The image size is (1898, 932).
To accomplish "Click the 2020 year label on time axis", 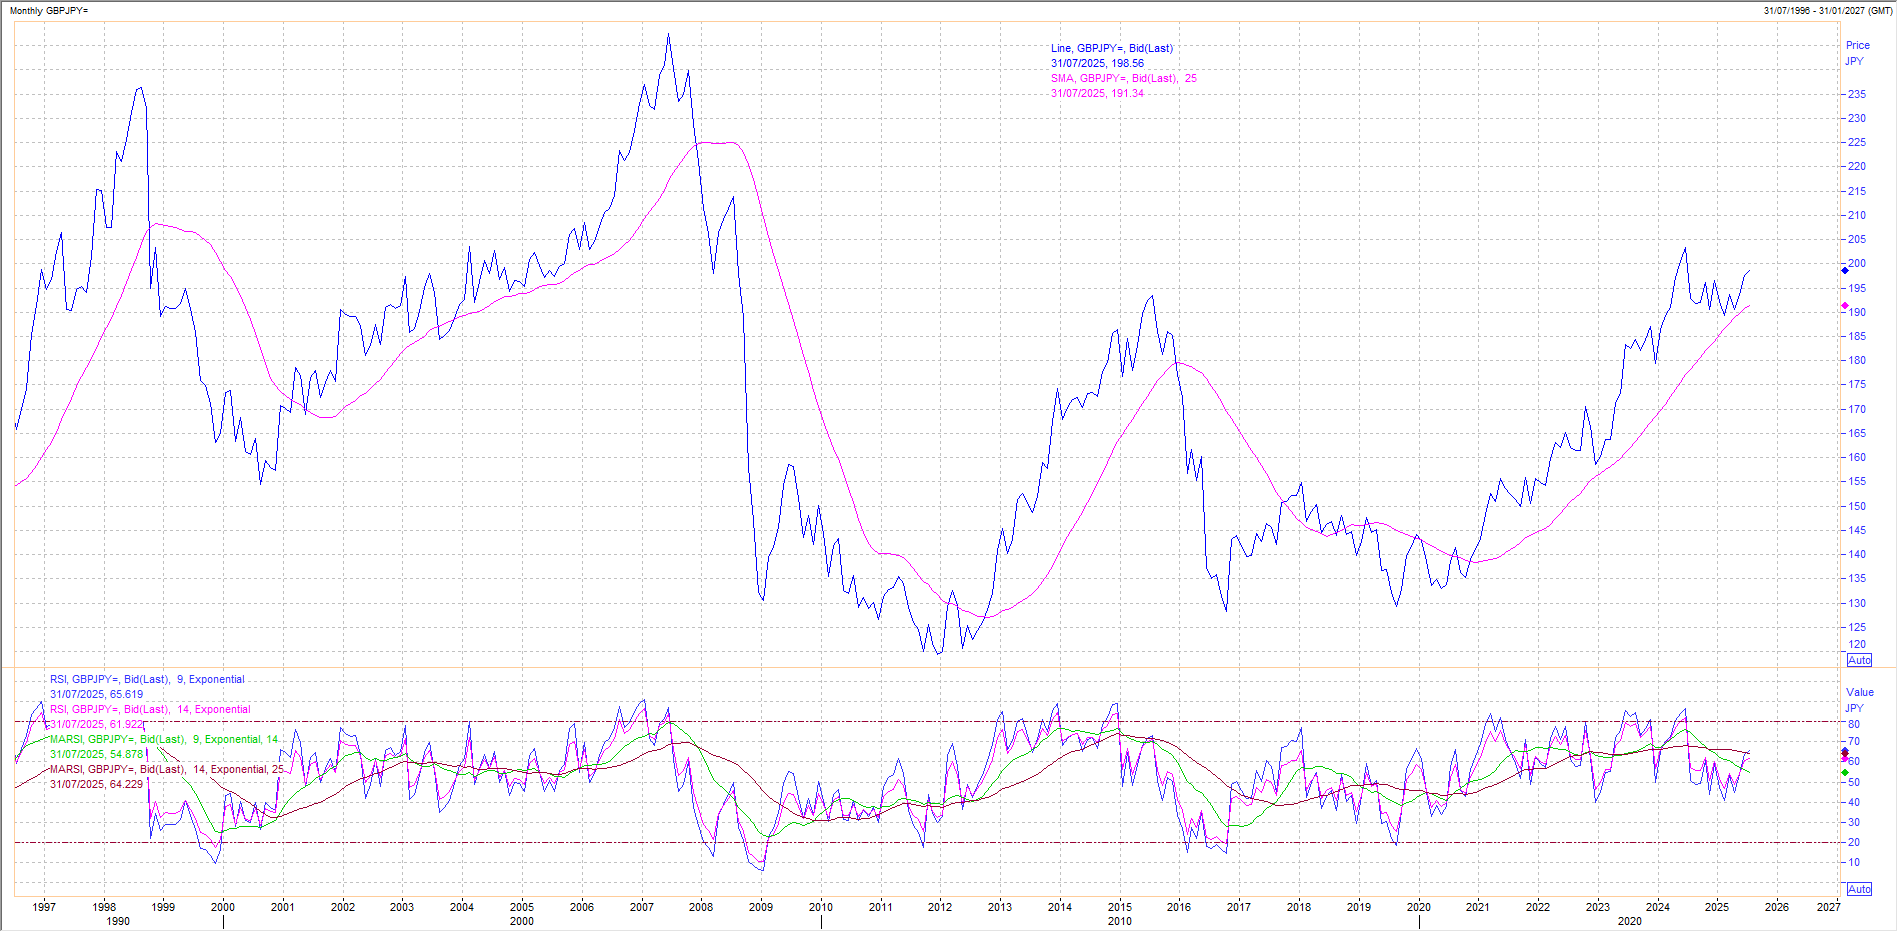I will (x=1418, y=907).
